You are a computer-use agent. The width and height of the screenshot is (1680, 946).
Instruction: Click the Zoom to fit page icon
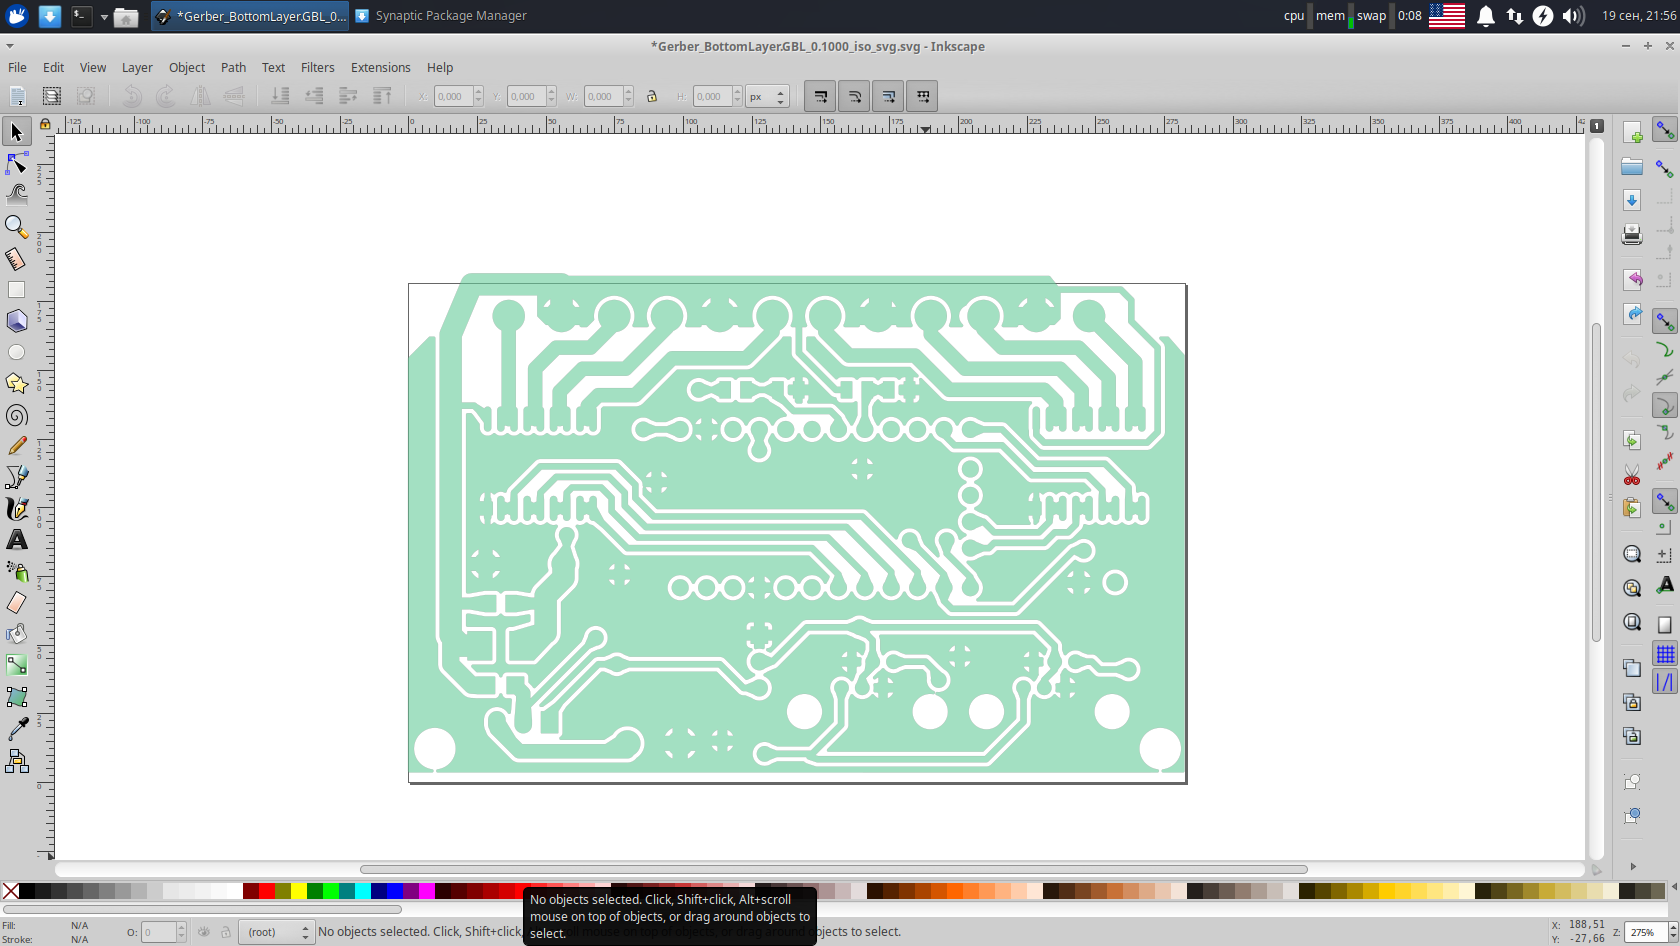tap(1632, 622)
